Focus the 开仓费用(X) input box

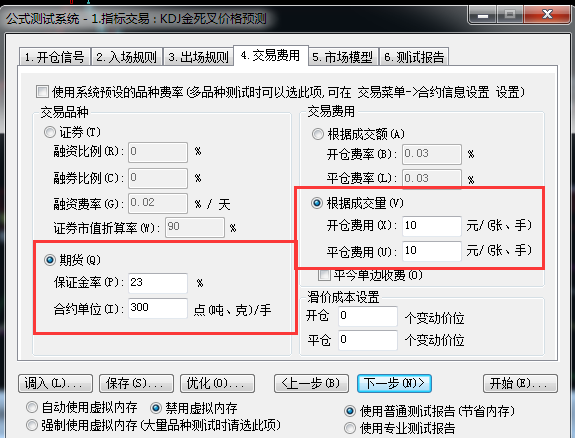point(432,226)
